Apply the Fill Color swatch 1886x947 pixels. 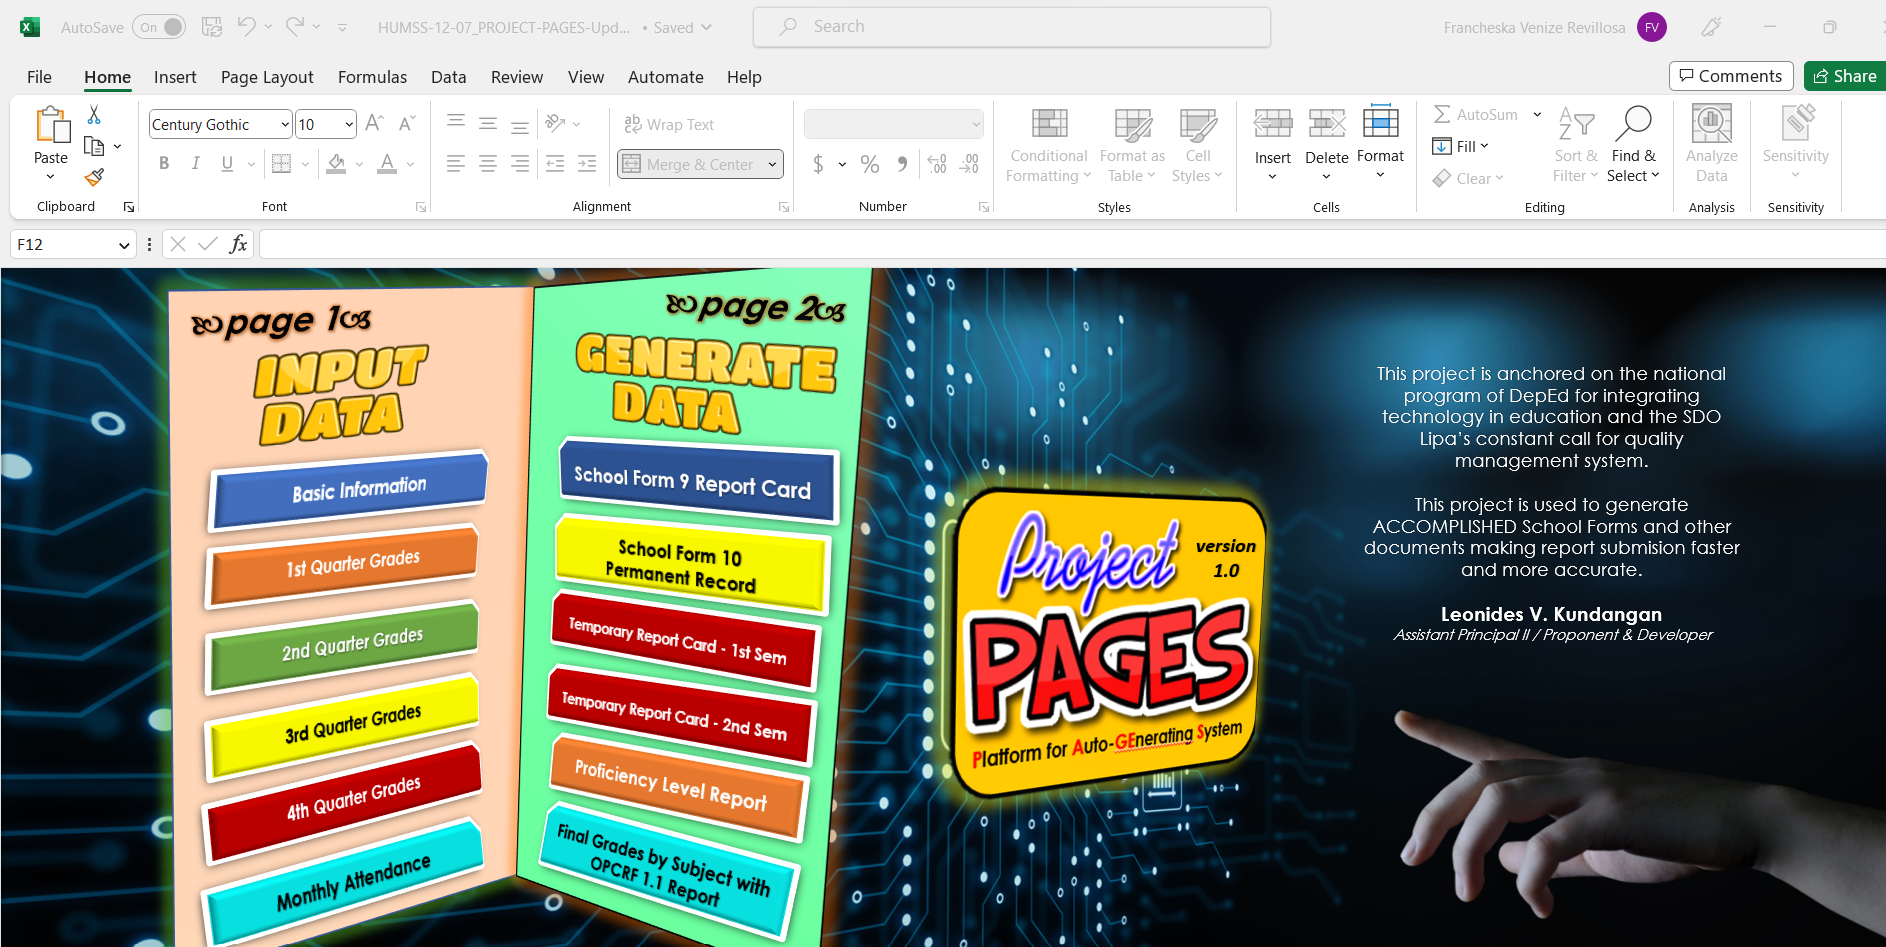point(337,164)
